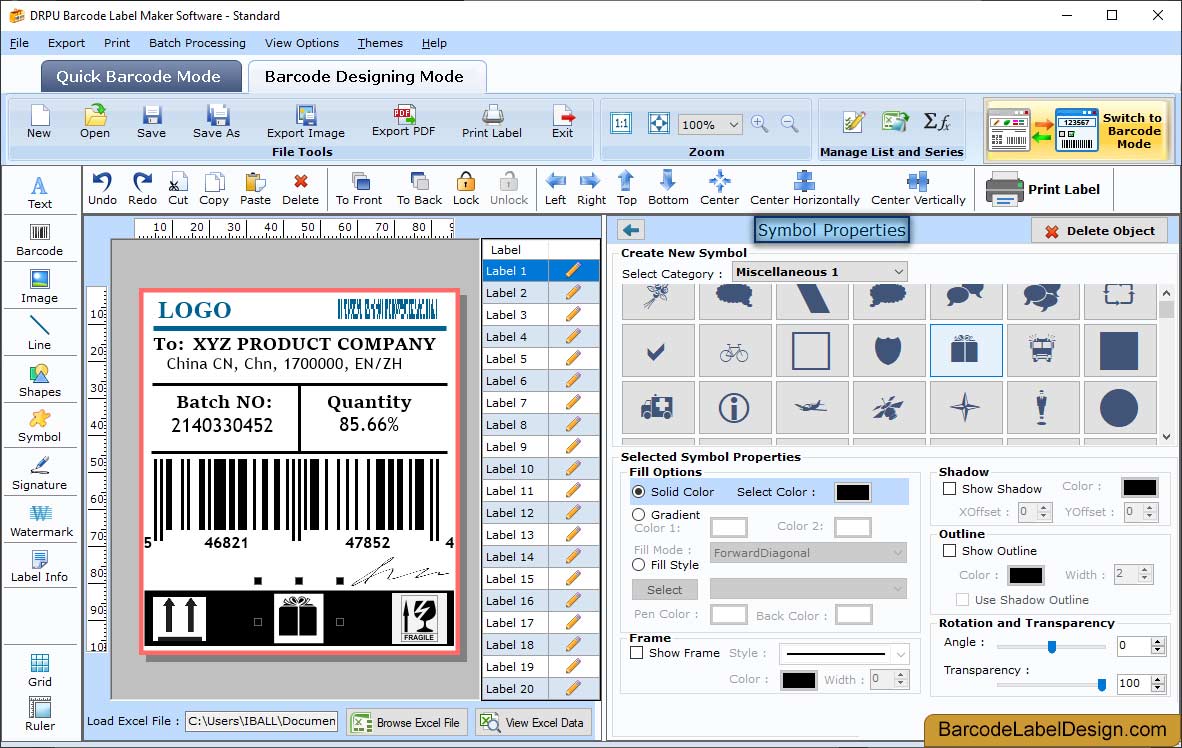
Task: Click Export PDF icon
Action: (403, 121)
